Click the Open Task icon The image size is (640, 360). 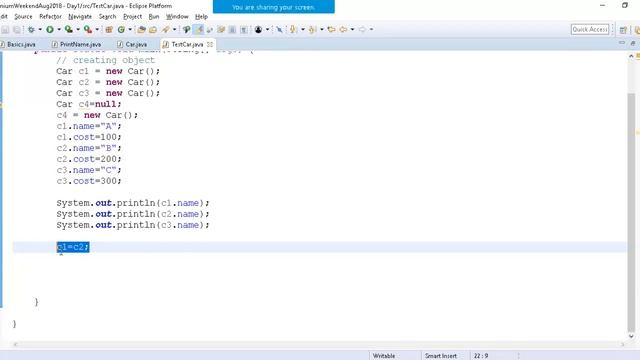click(153, 29)
